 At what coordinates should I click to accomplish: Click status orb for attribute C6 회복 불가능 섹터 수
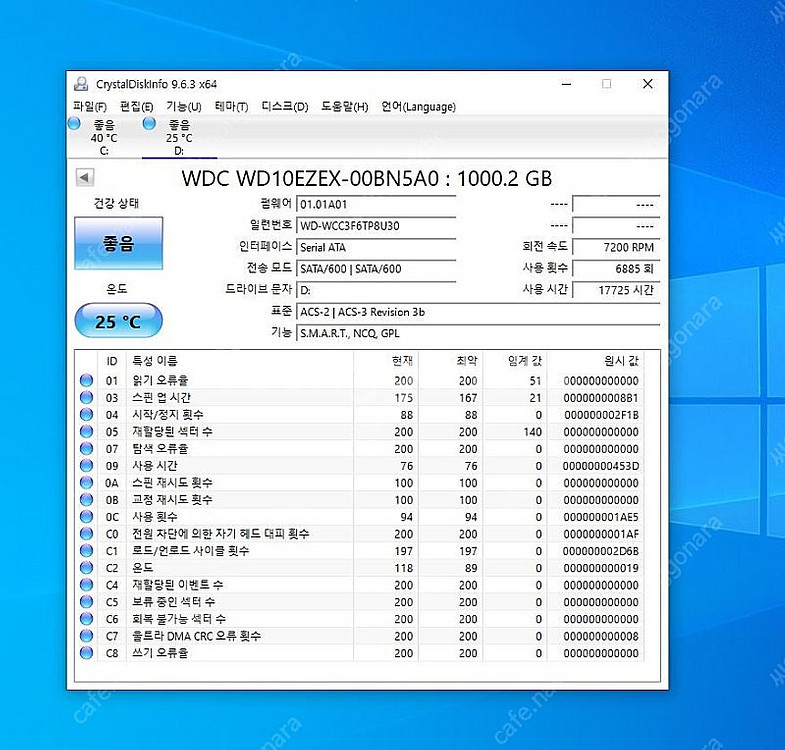point(87,618)
